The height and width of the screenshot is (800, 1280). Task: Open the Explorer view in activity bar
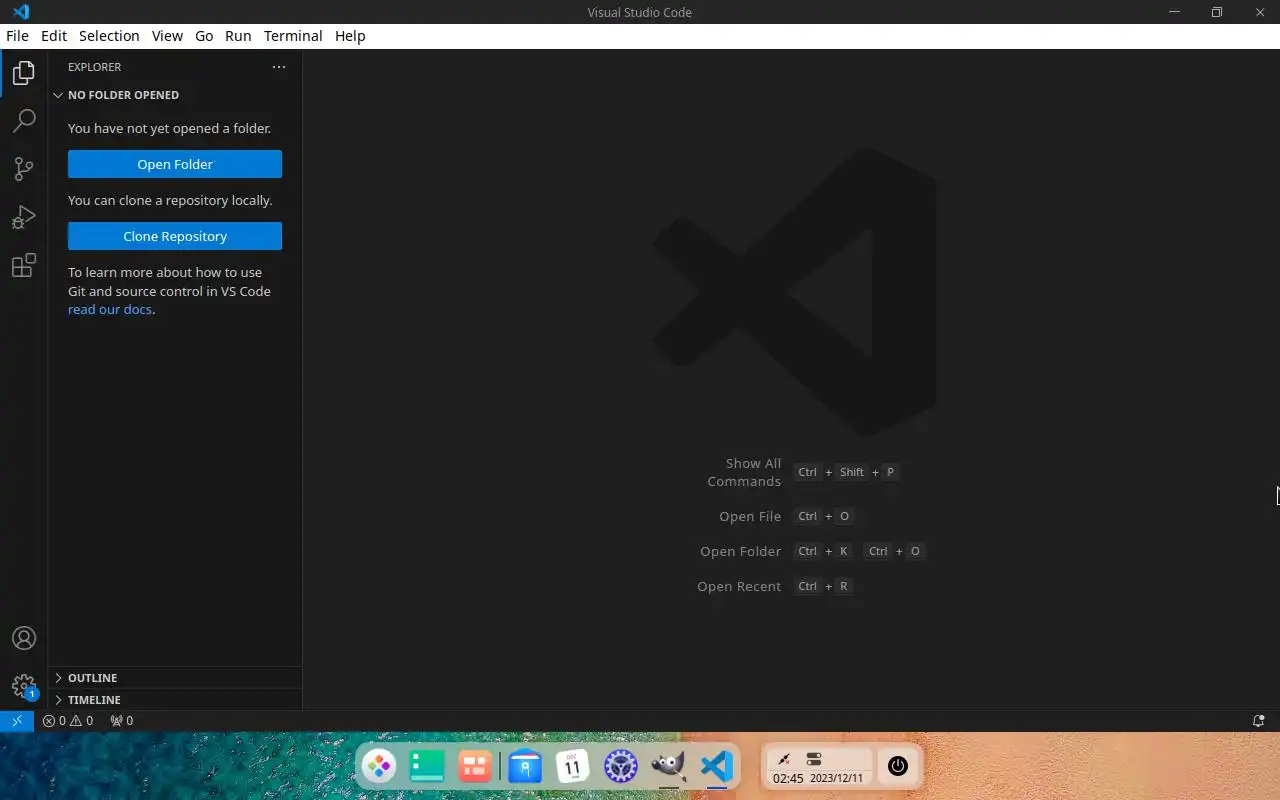pos(24,73)
